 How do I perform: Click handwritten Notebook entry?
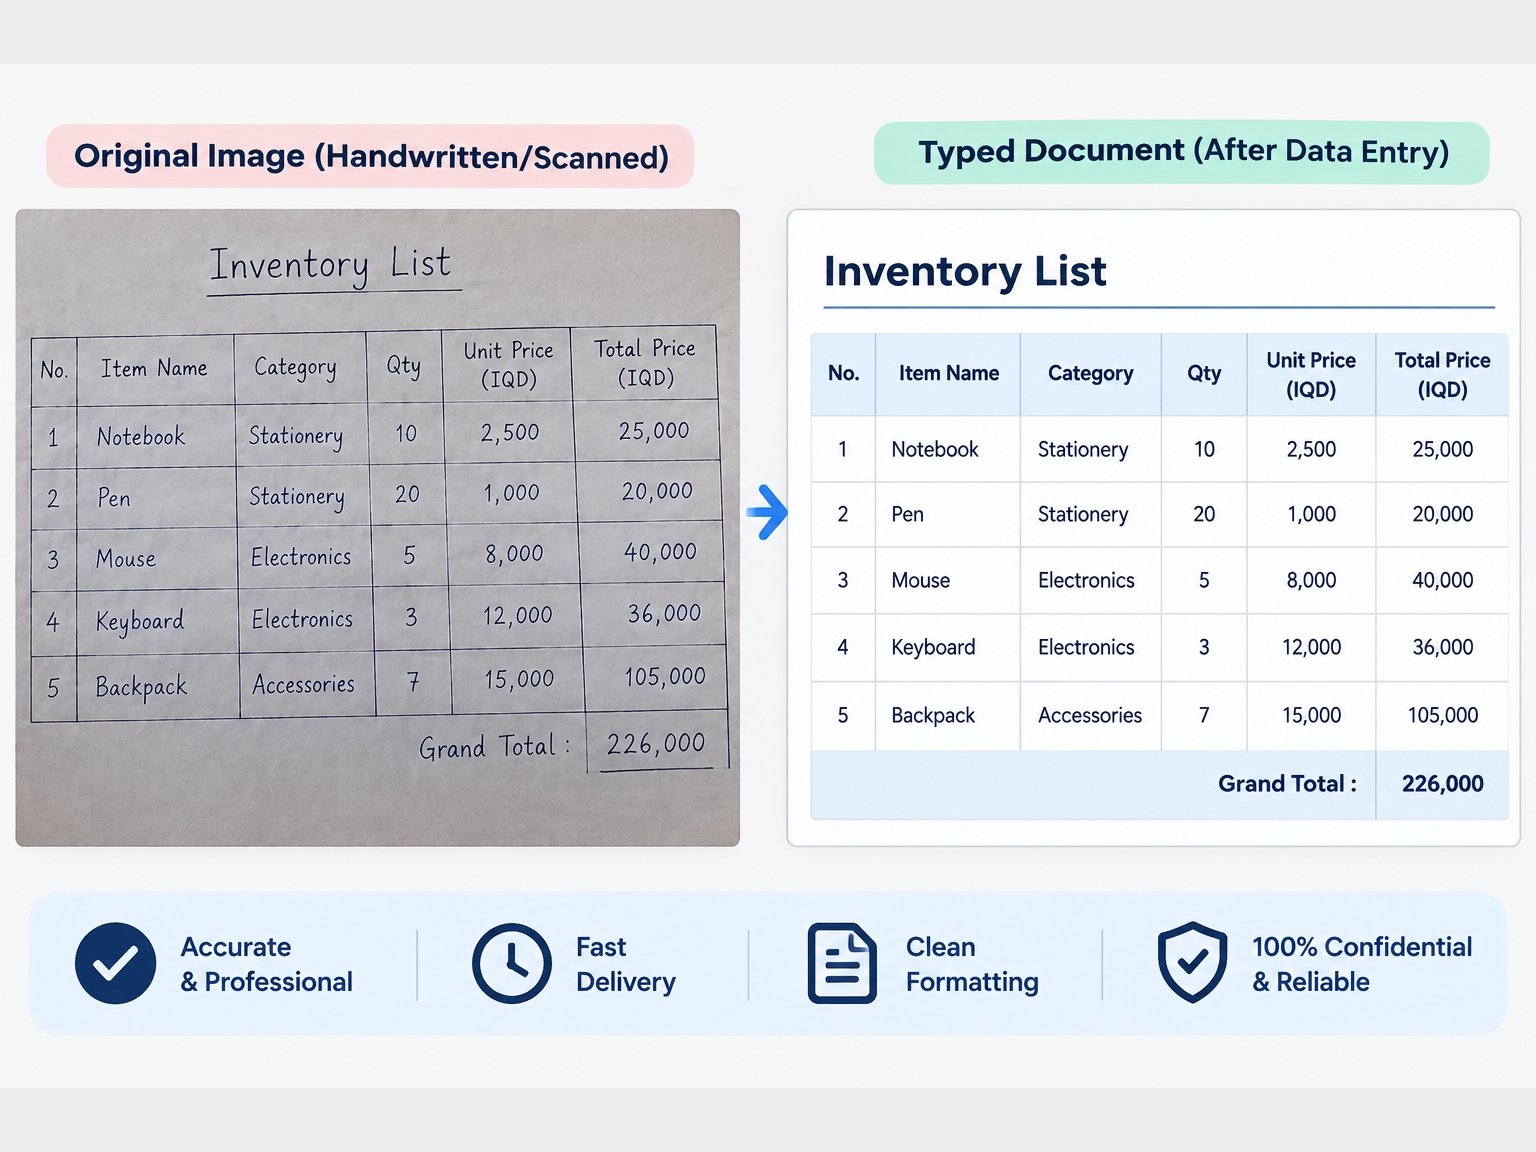[141, 436]
